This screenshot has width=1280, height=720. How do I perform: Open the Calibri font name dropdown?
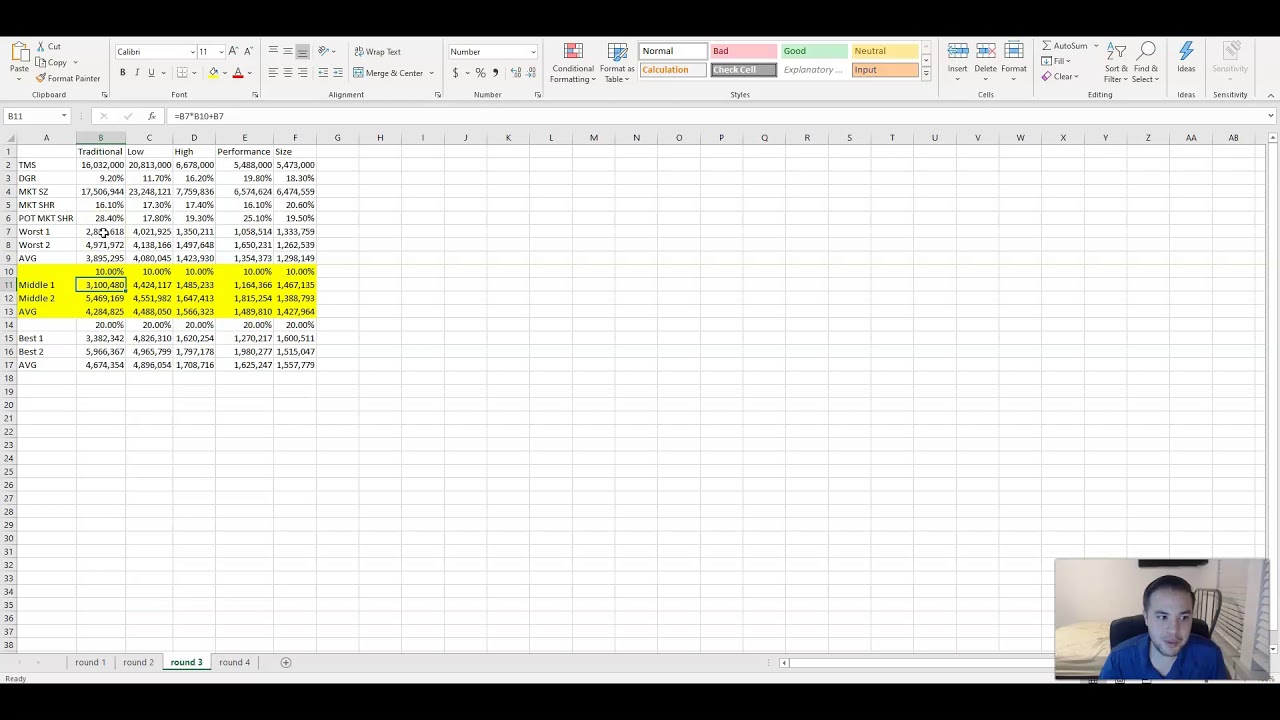192,52
